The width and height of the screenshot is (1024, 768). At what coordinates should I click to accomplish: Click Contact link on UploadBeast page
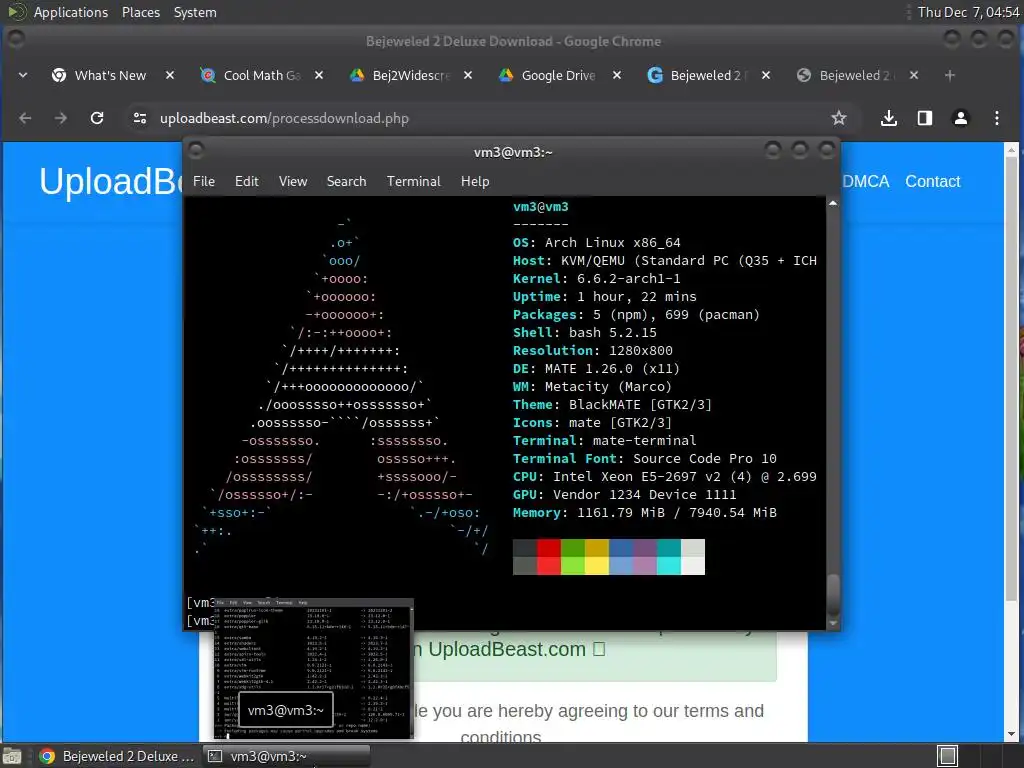tap(933, 182)
